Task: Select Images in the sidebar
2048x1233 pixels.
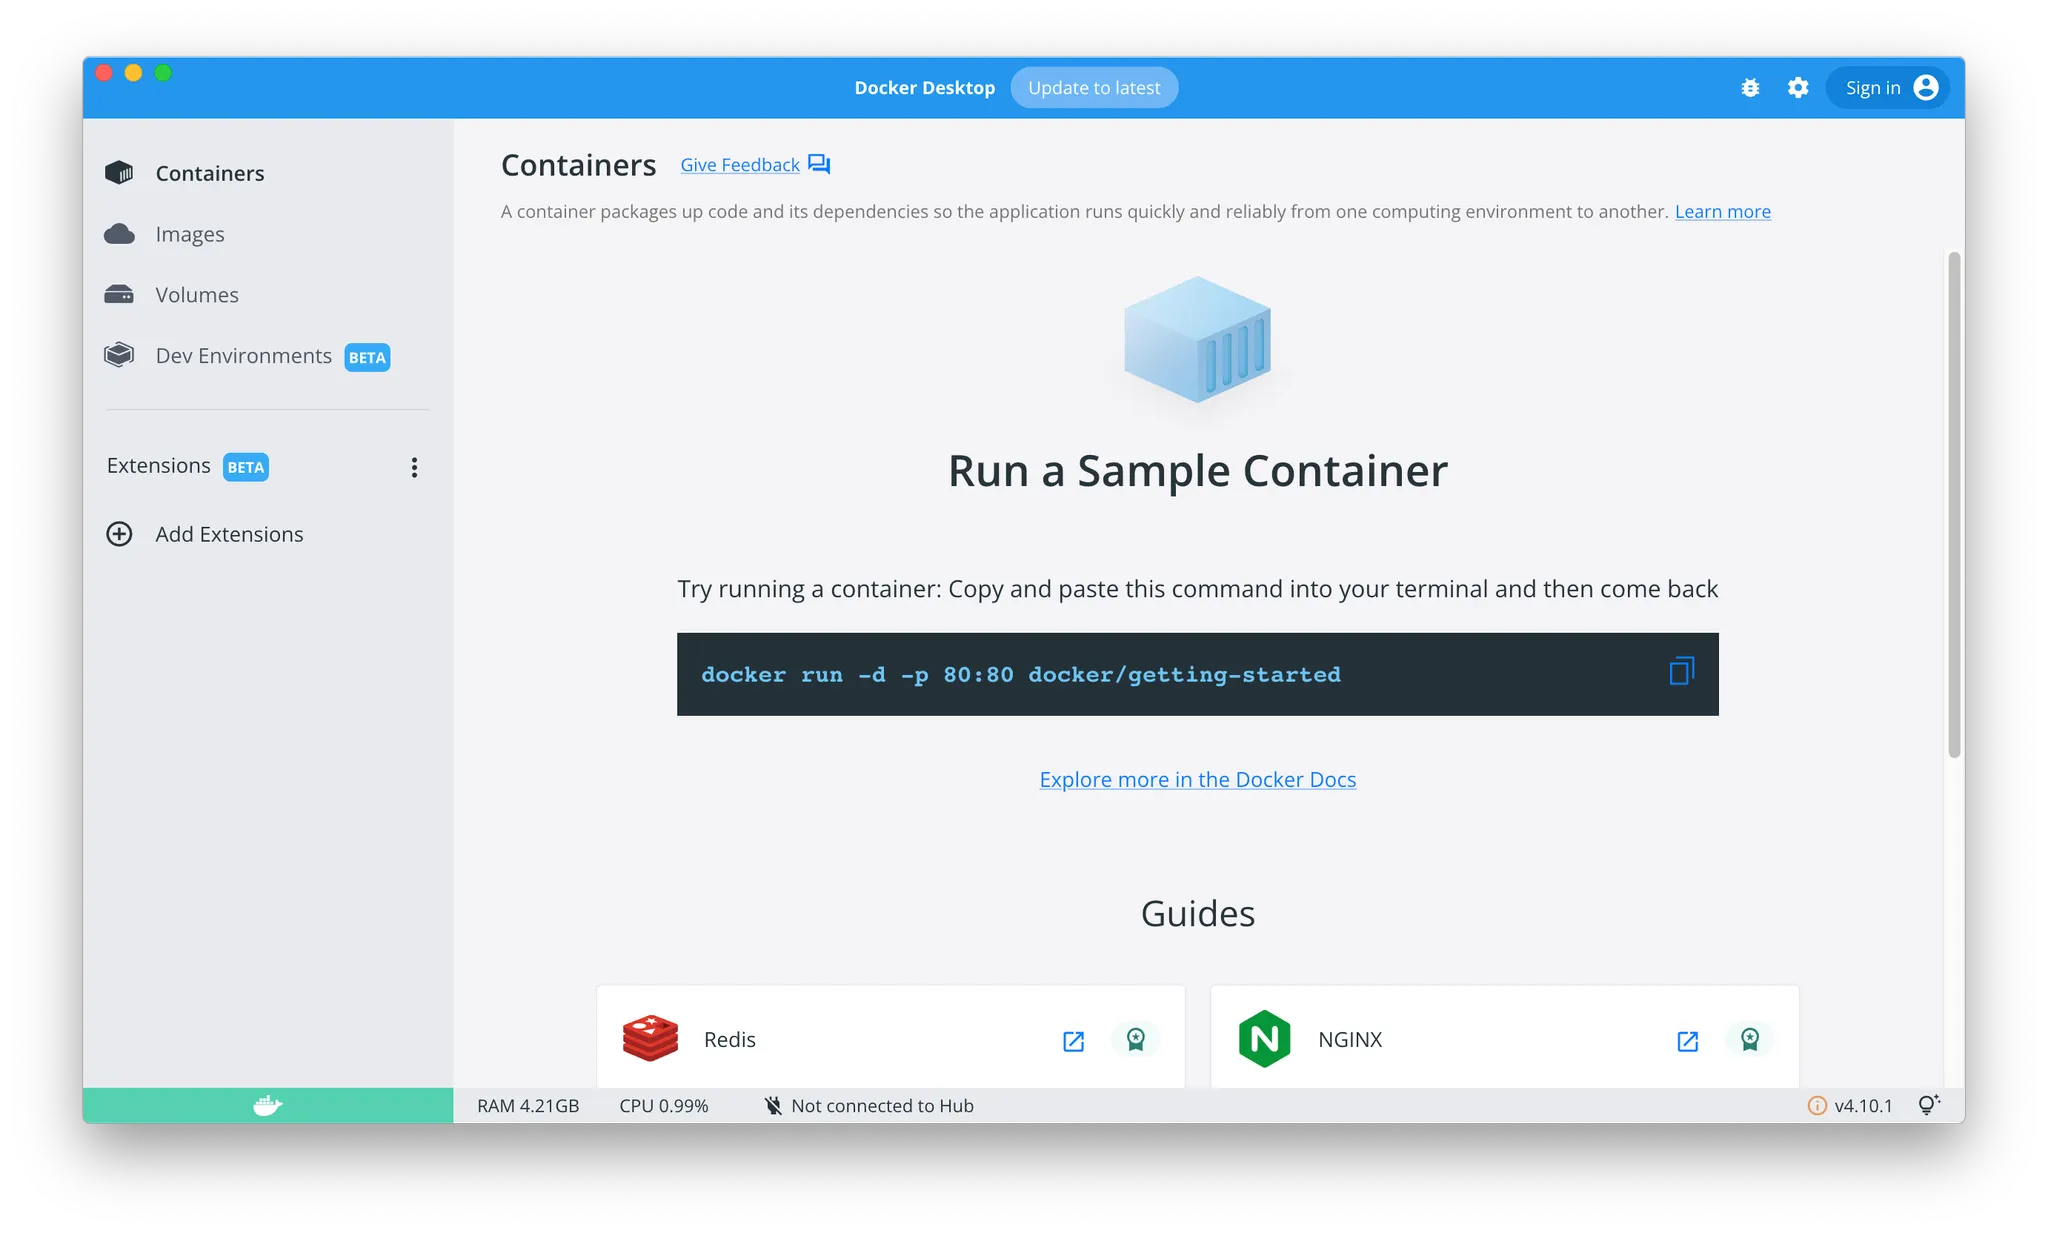Action: point(190,234)
